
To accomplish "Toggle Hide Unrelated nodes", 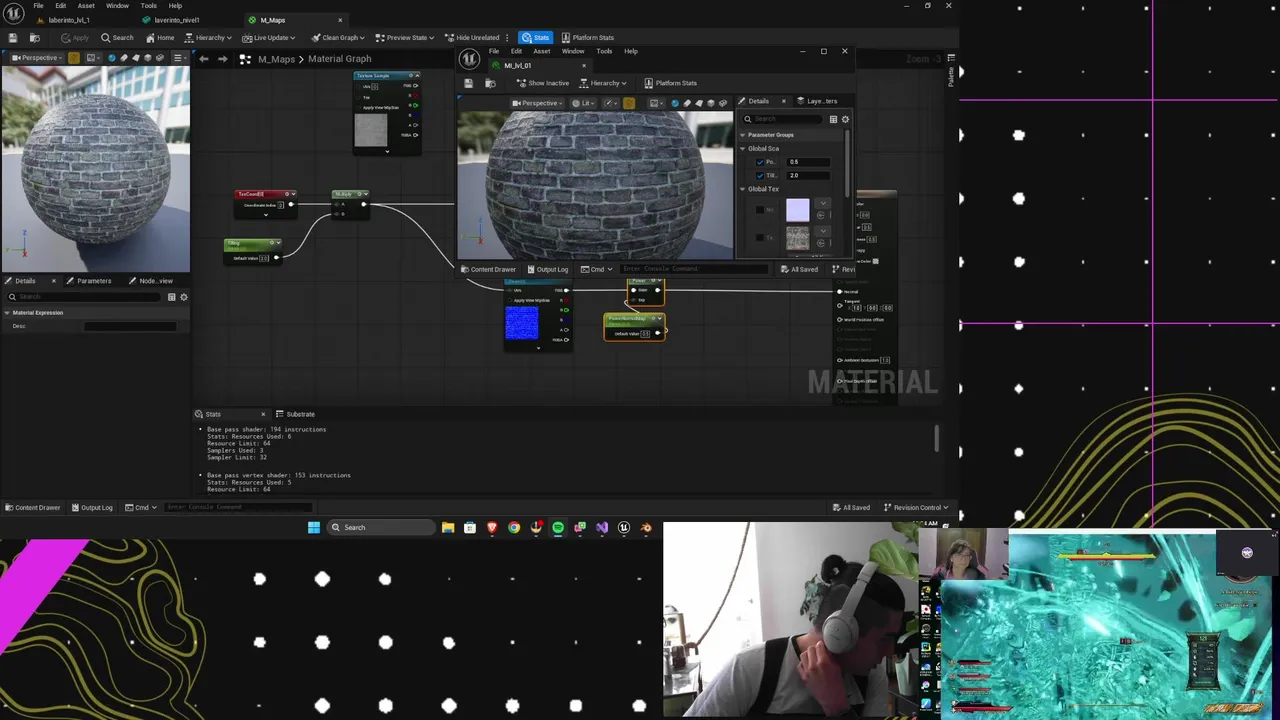I will pyautogui.click(x=472, y=38).
